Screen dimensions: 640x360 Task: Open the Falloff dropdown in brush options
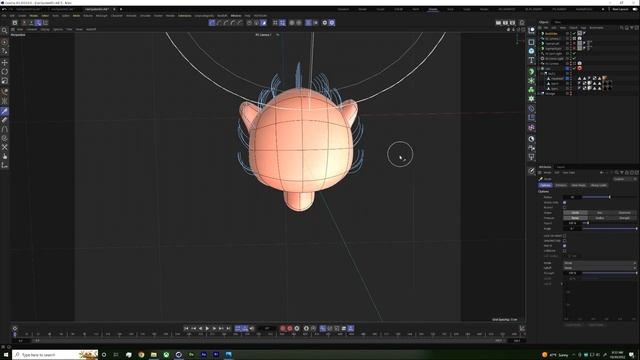tap(599, 268)
